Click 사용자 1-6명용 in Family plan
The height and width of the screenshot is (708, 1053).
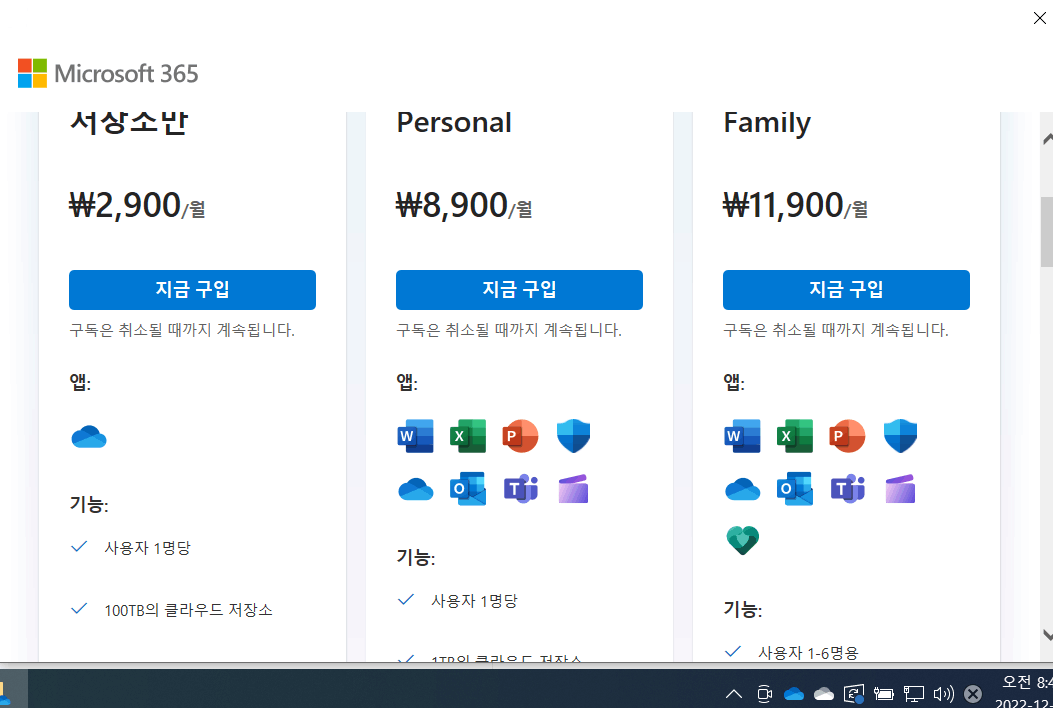point(808,652)
